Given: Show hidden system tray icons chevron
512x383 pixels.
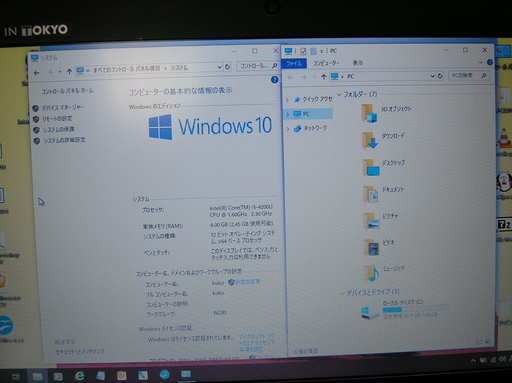Looking at the screenshot, I should pos(473,360).
